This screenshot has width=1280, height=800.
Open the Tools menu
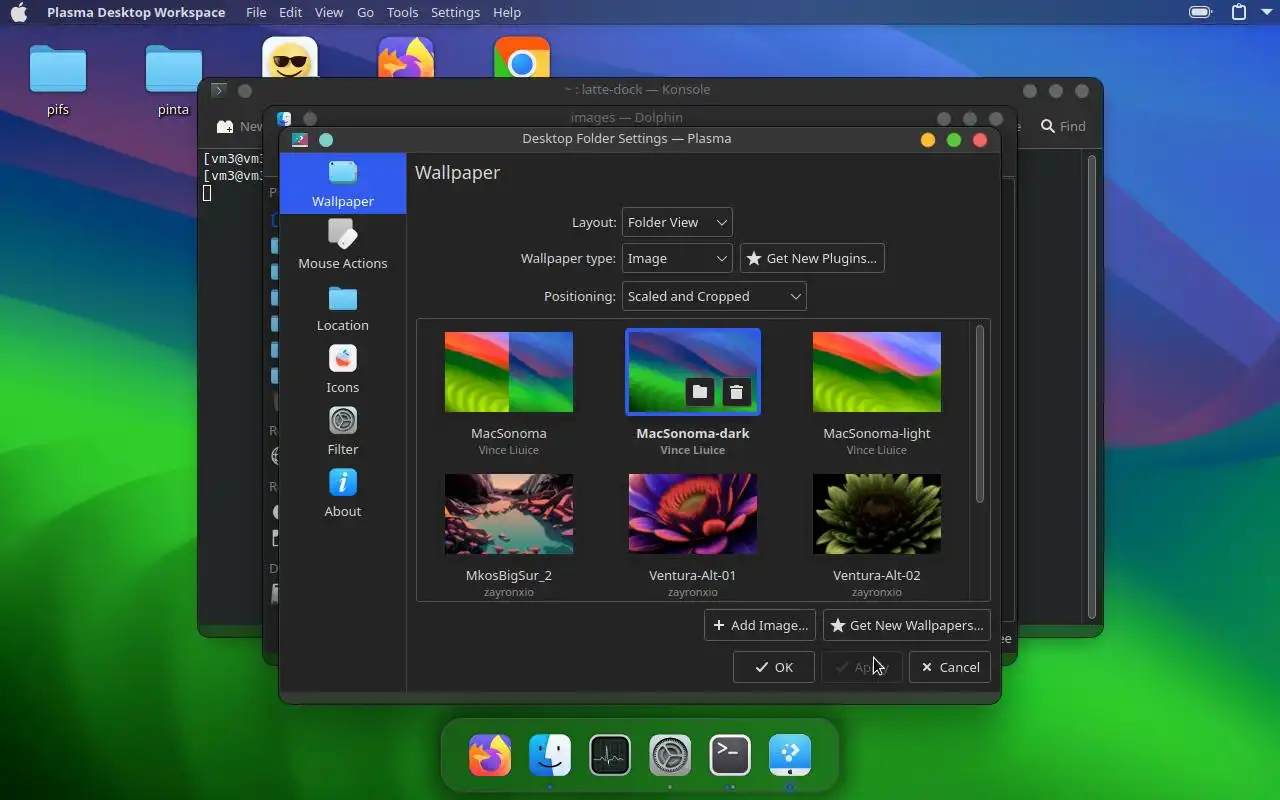coord(403,12)
